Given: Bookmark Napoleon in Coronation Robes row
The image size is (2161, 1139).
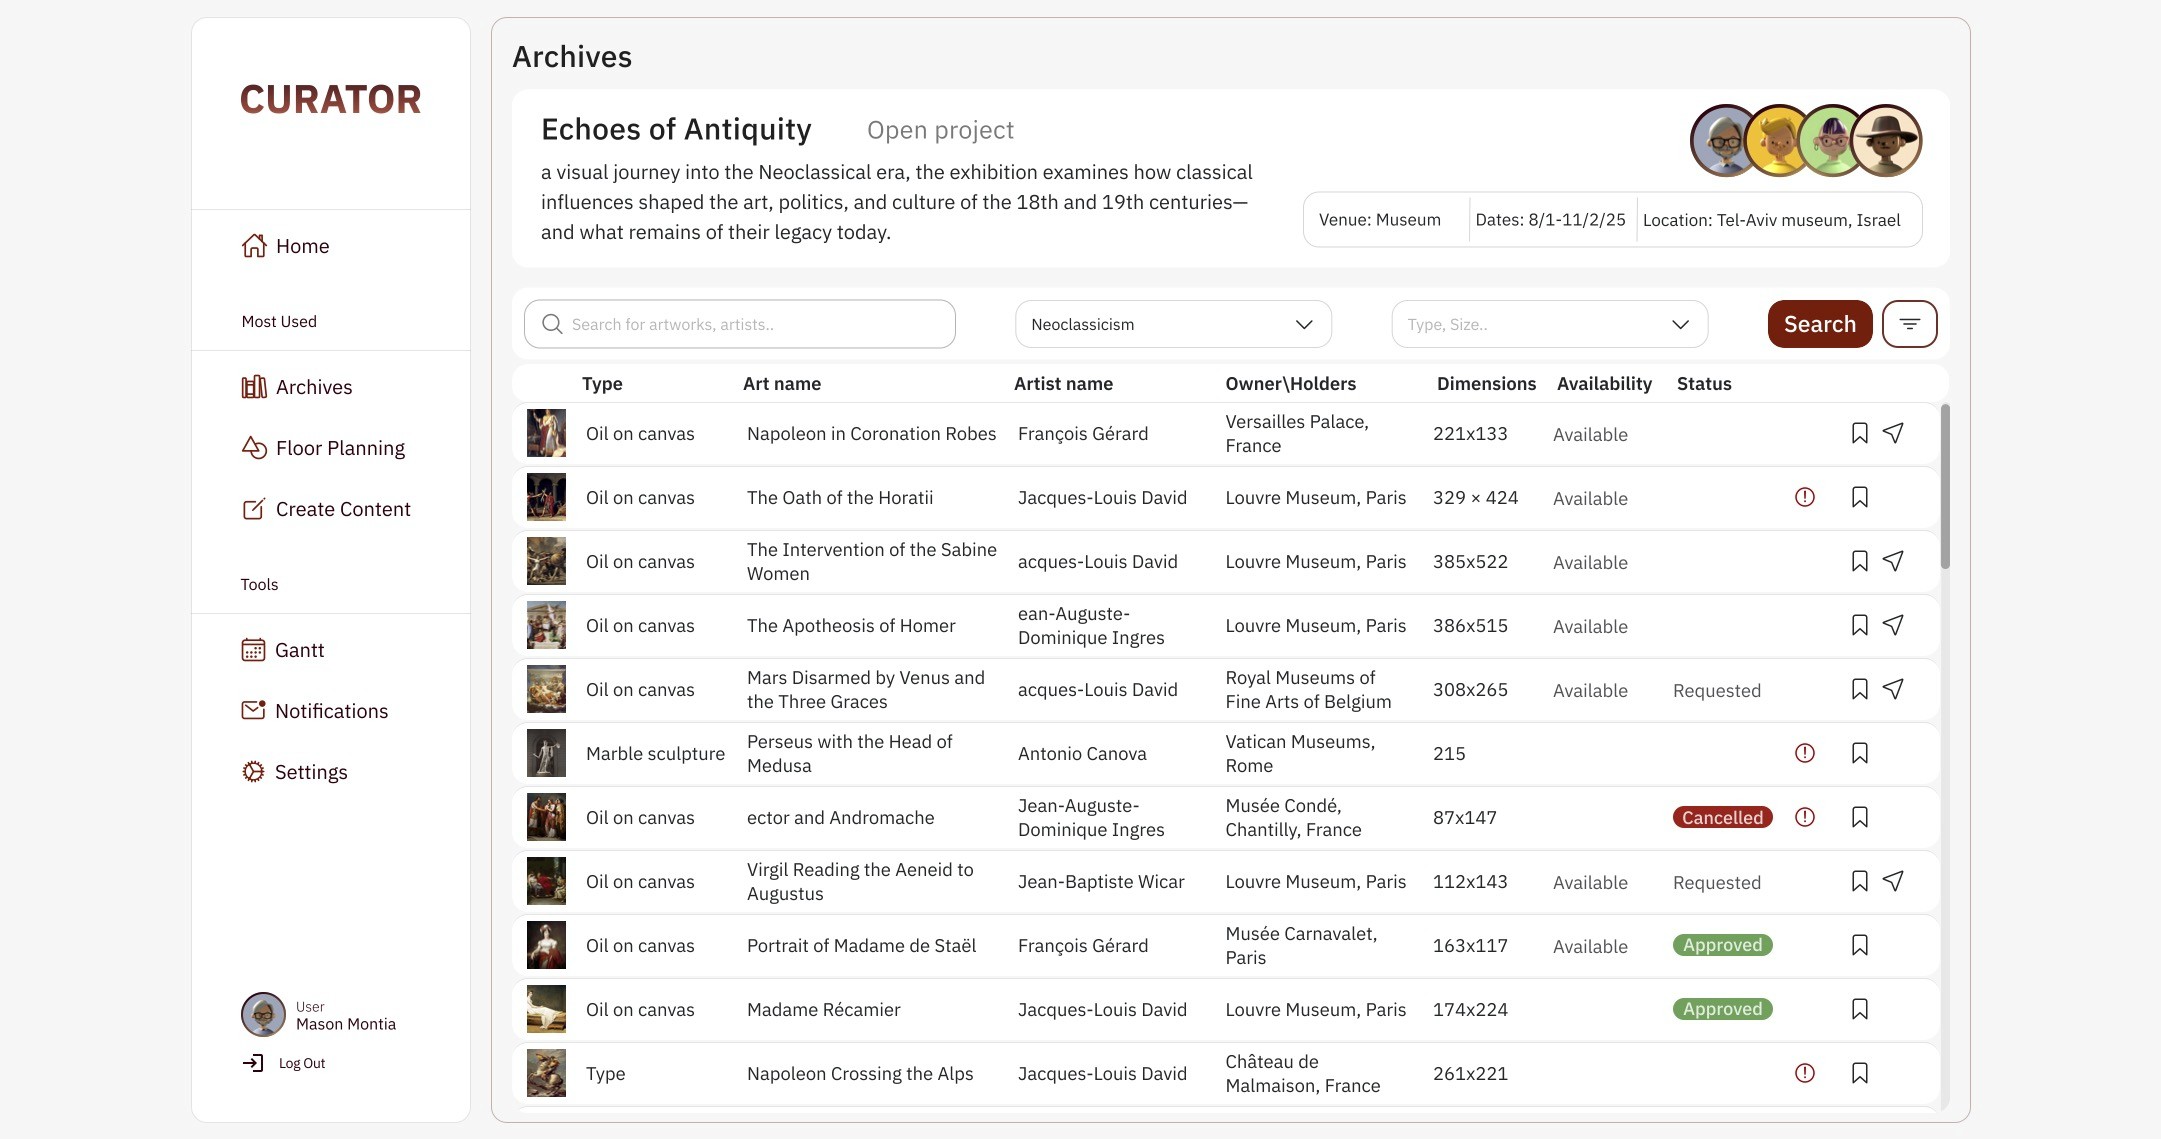Looking at the screenshot, I should [1859, 433].
